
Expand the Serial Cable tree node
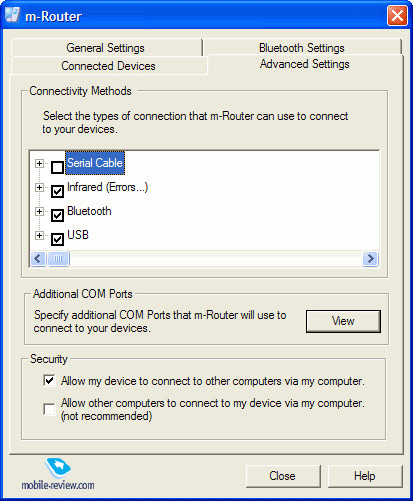[39, 163]
